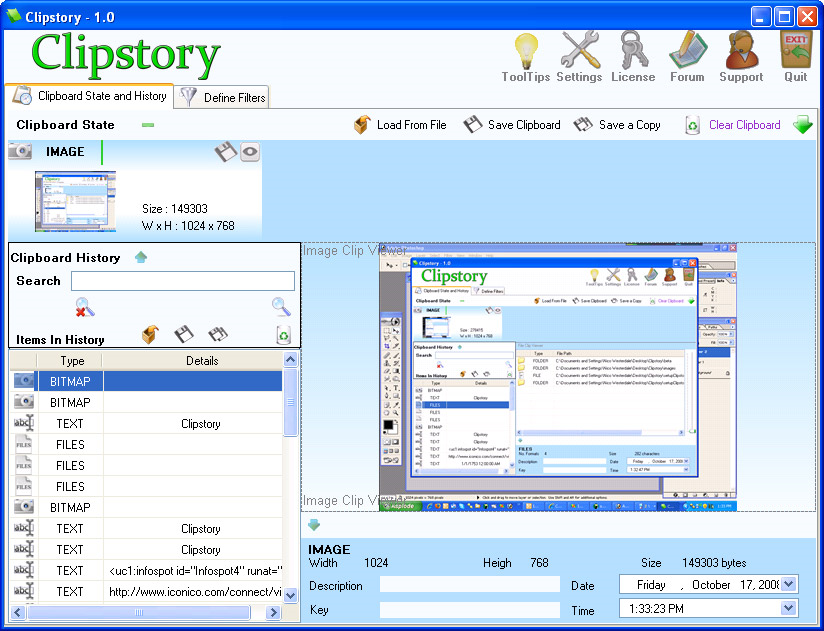Select TEXT row with iconico.com URL

click(x=146, y=592)
